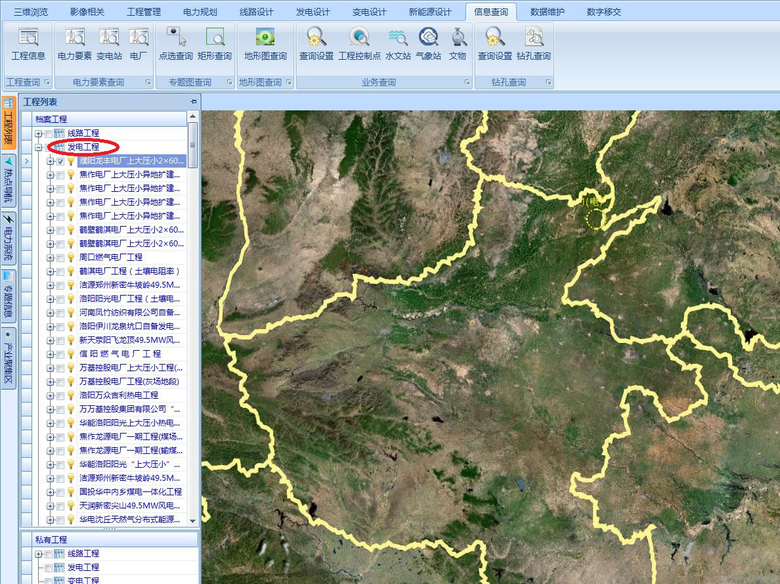Open the 气象站 query icon
780x584 pixels.
(x=428, y=45)
